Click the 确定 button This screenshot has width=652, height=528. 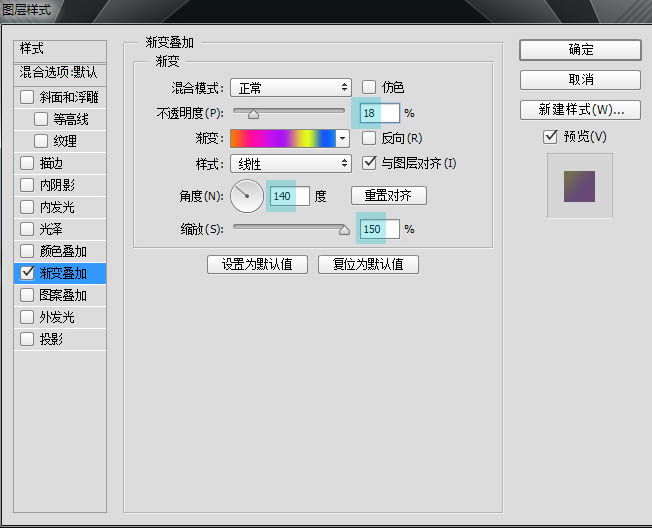580,50
